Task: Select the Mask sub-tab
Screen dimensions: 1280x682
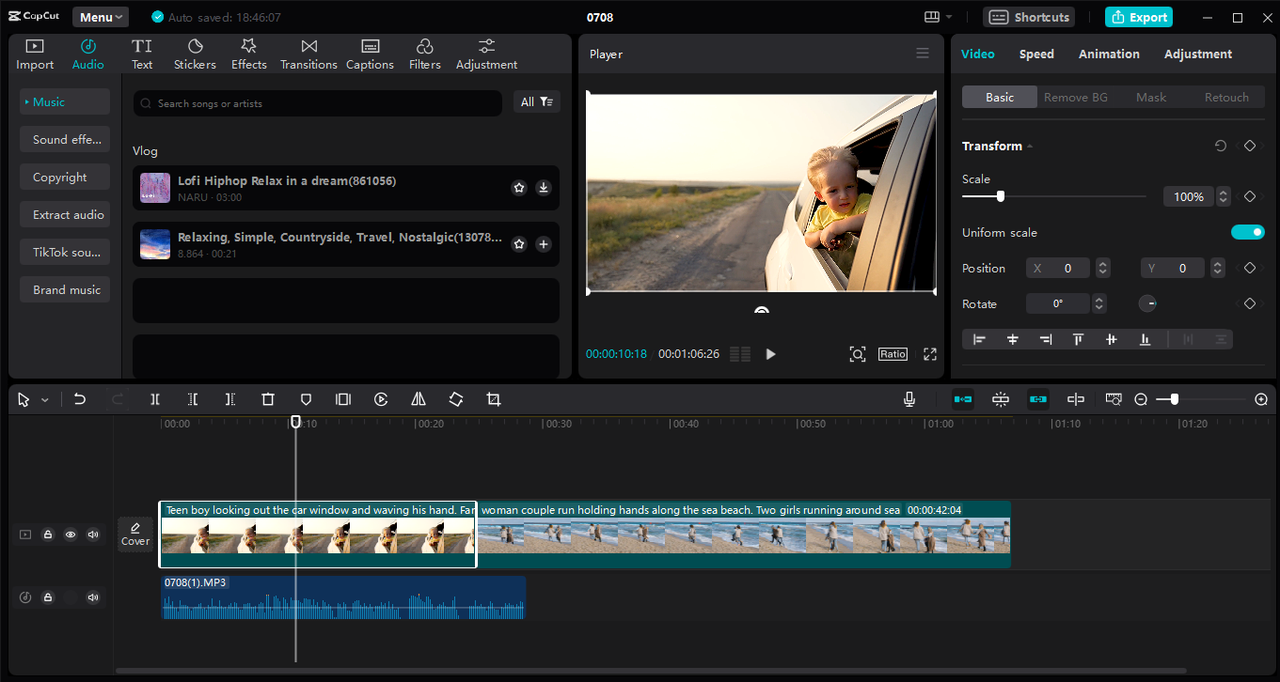Action: click(1151, 97)
